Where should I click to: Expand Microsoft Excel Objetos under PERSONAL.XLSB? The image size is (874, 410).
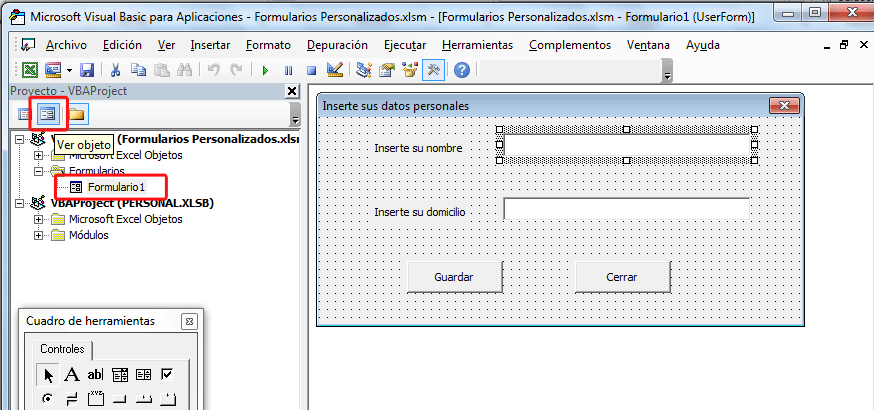coord(38,219)
